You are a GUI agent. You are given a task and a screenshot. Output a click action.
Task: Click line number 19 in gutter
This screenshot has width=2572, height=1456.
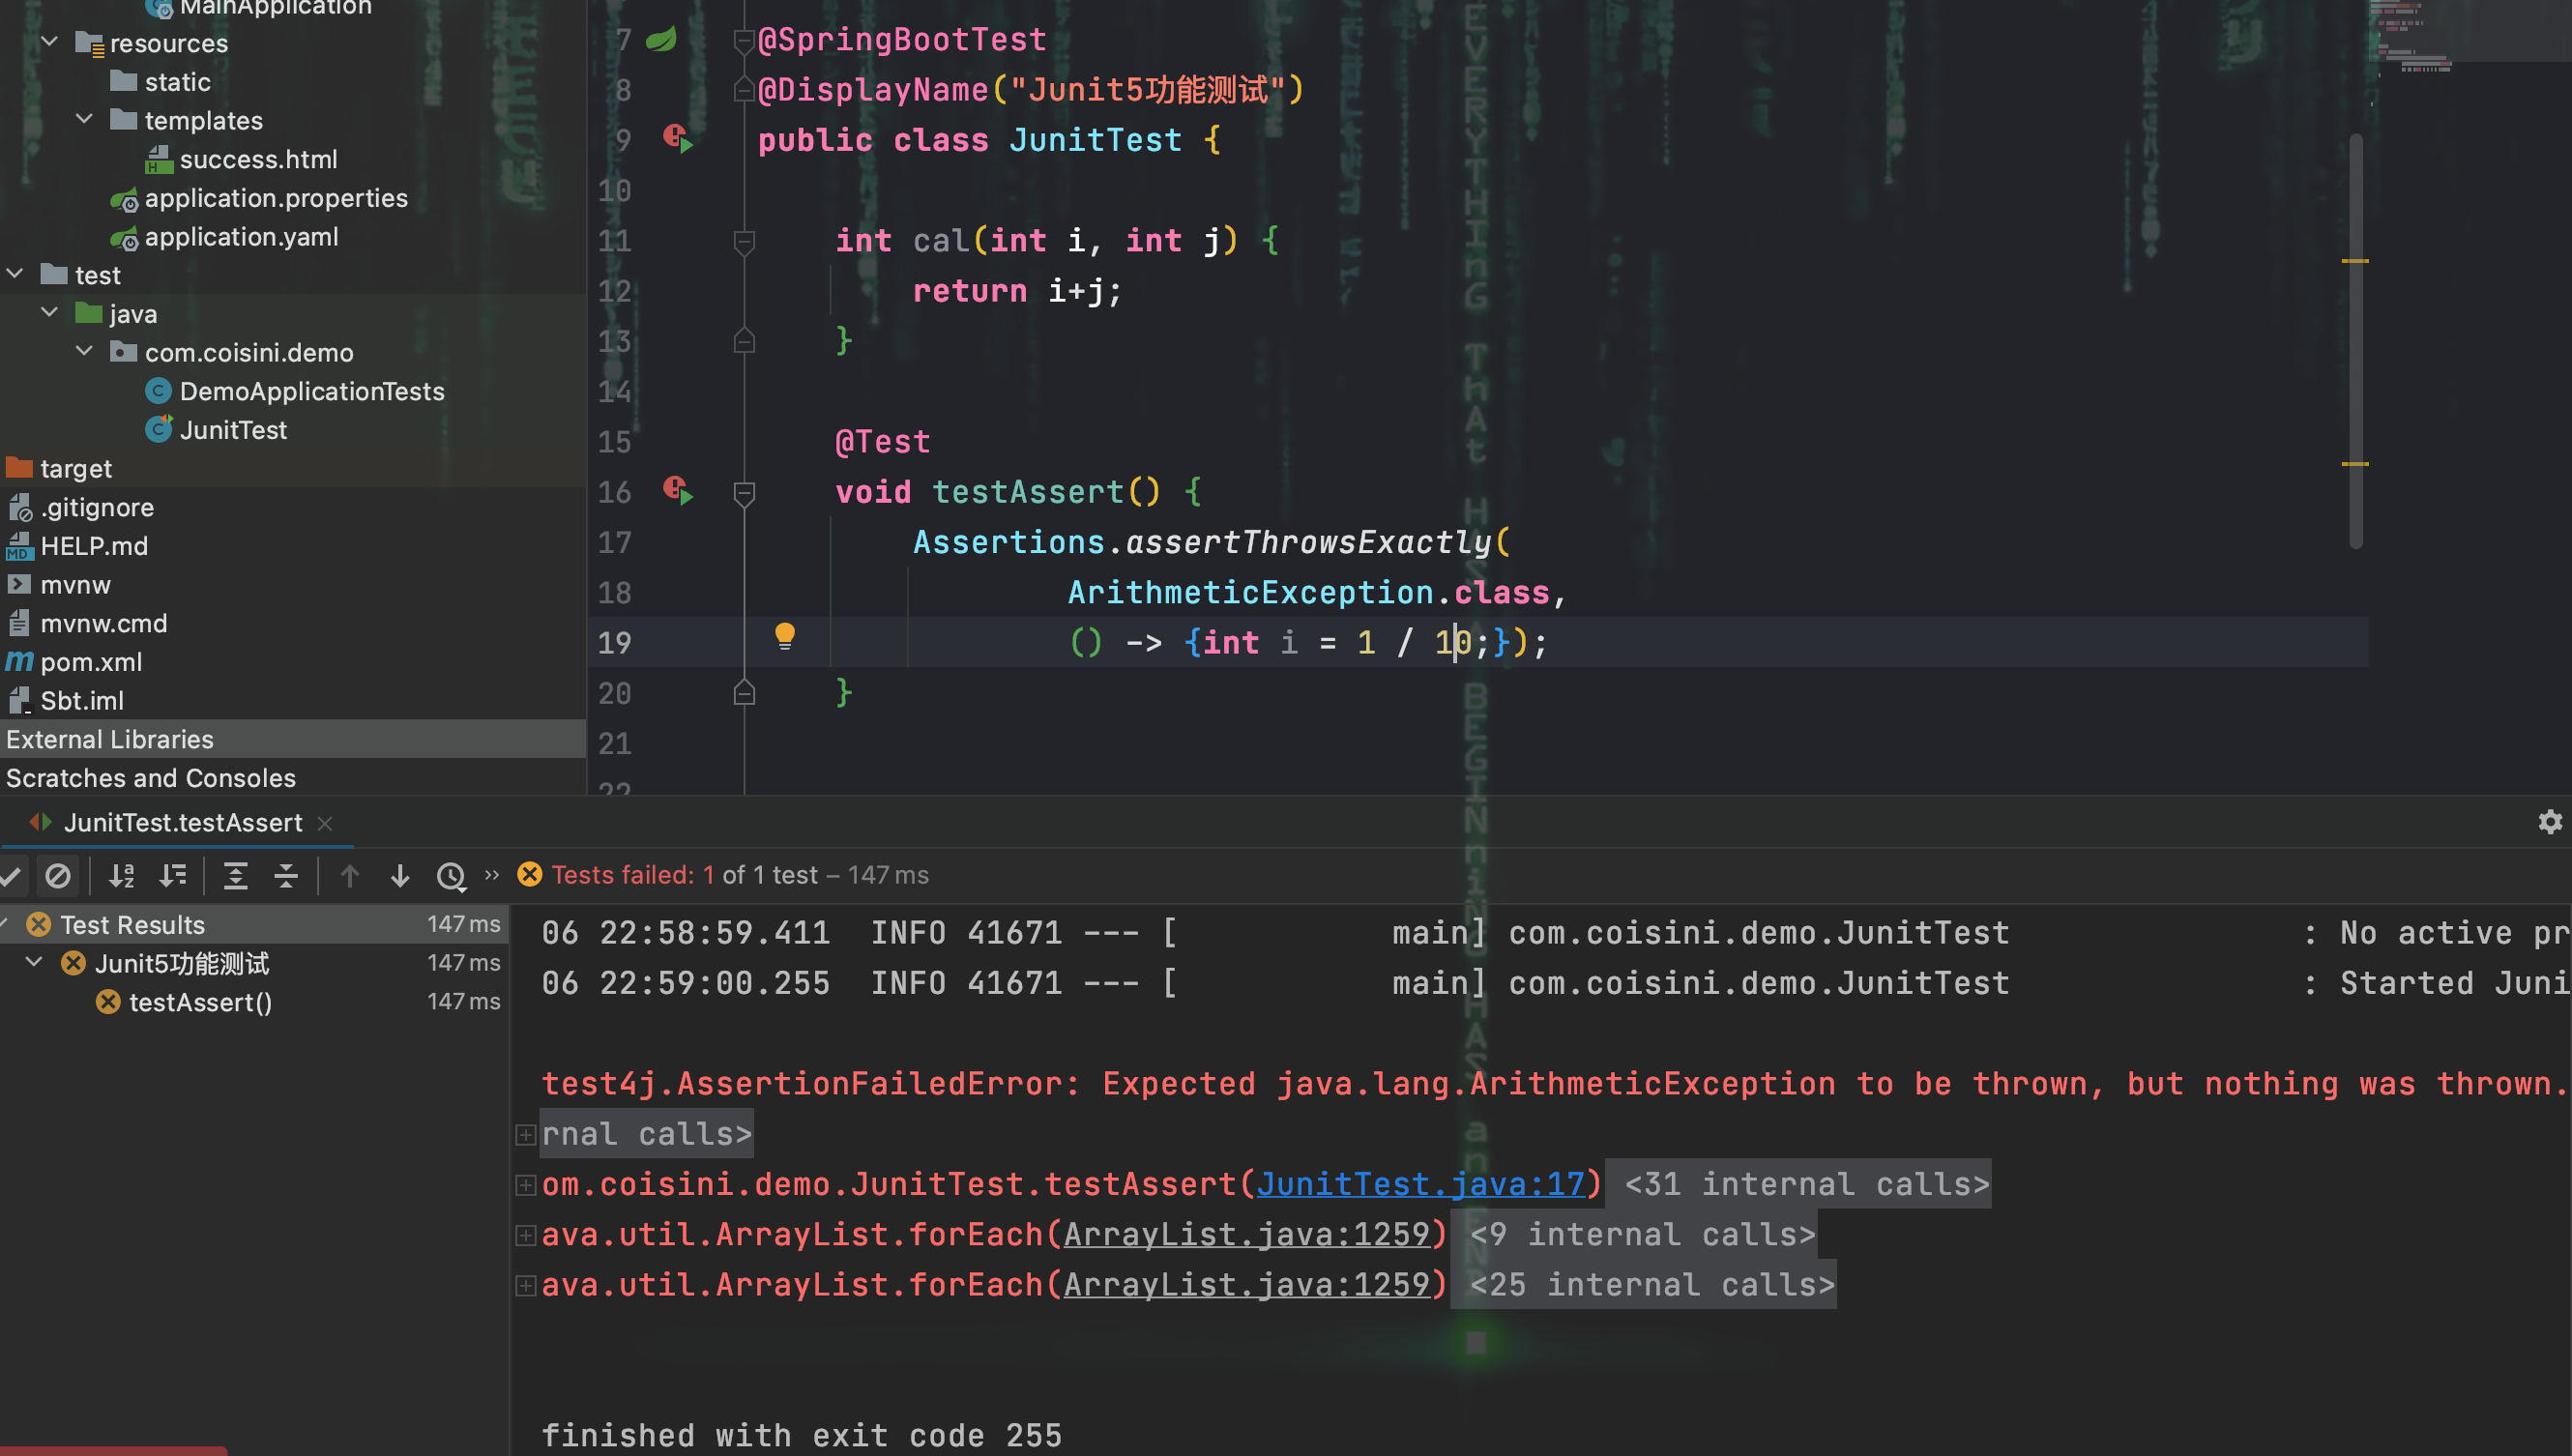pyautogui.click(x=614, y=642)
